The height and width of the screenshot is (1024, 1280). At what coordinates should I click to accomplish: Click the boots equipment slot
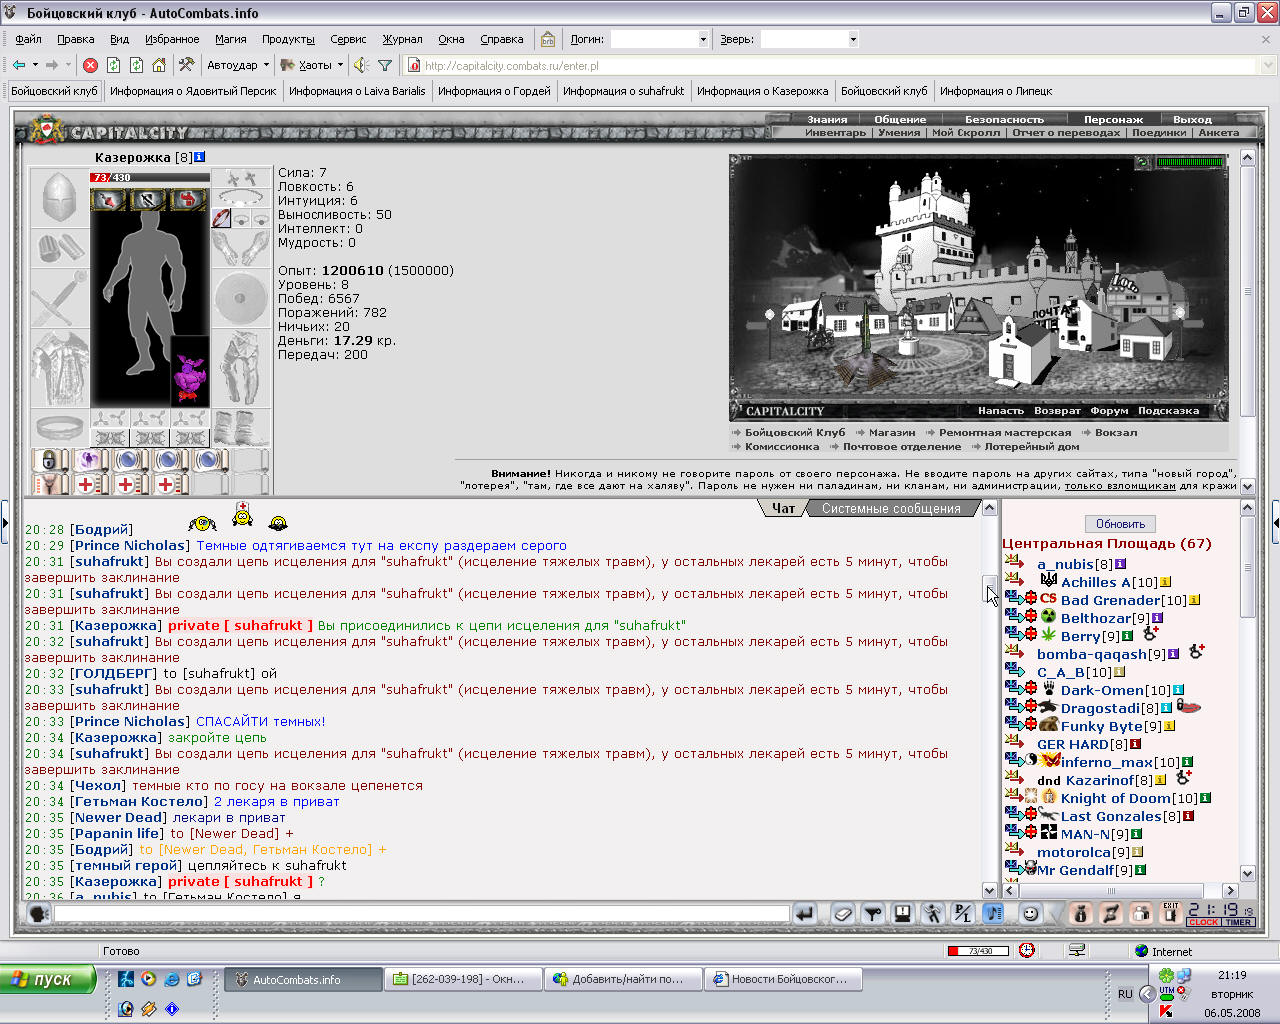[241, 428]
